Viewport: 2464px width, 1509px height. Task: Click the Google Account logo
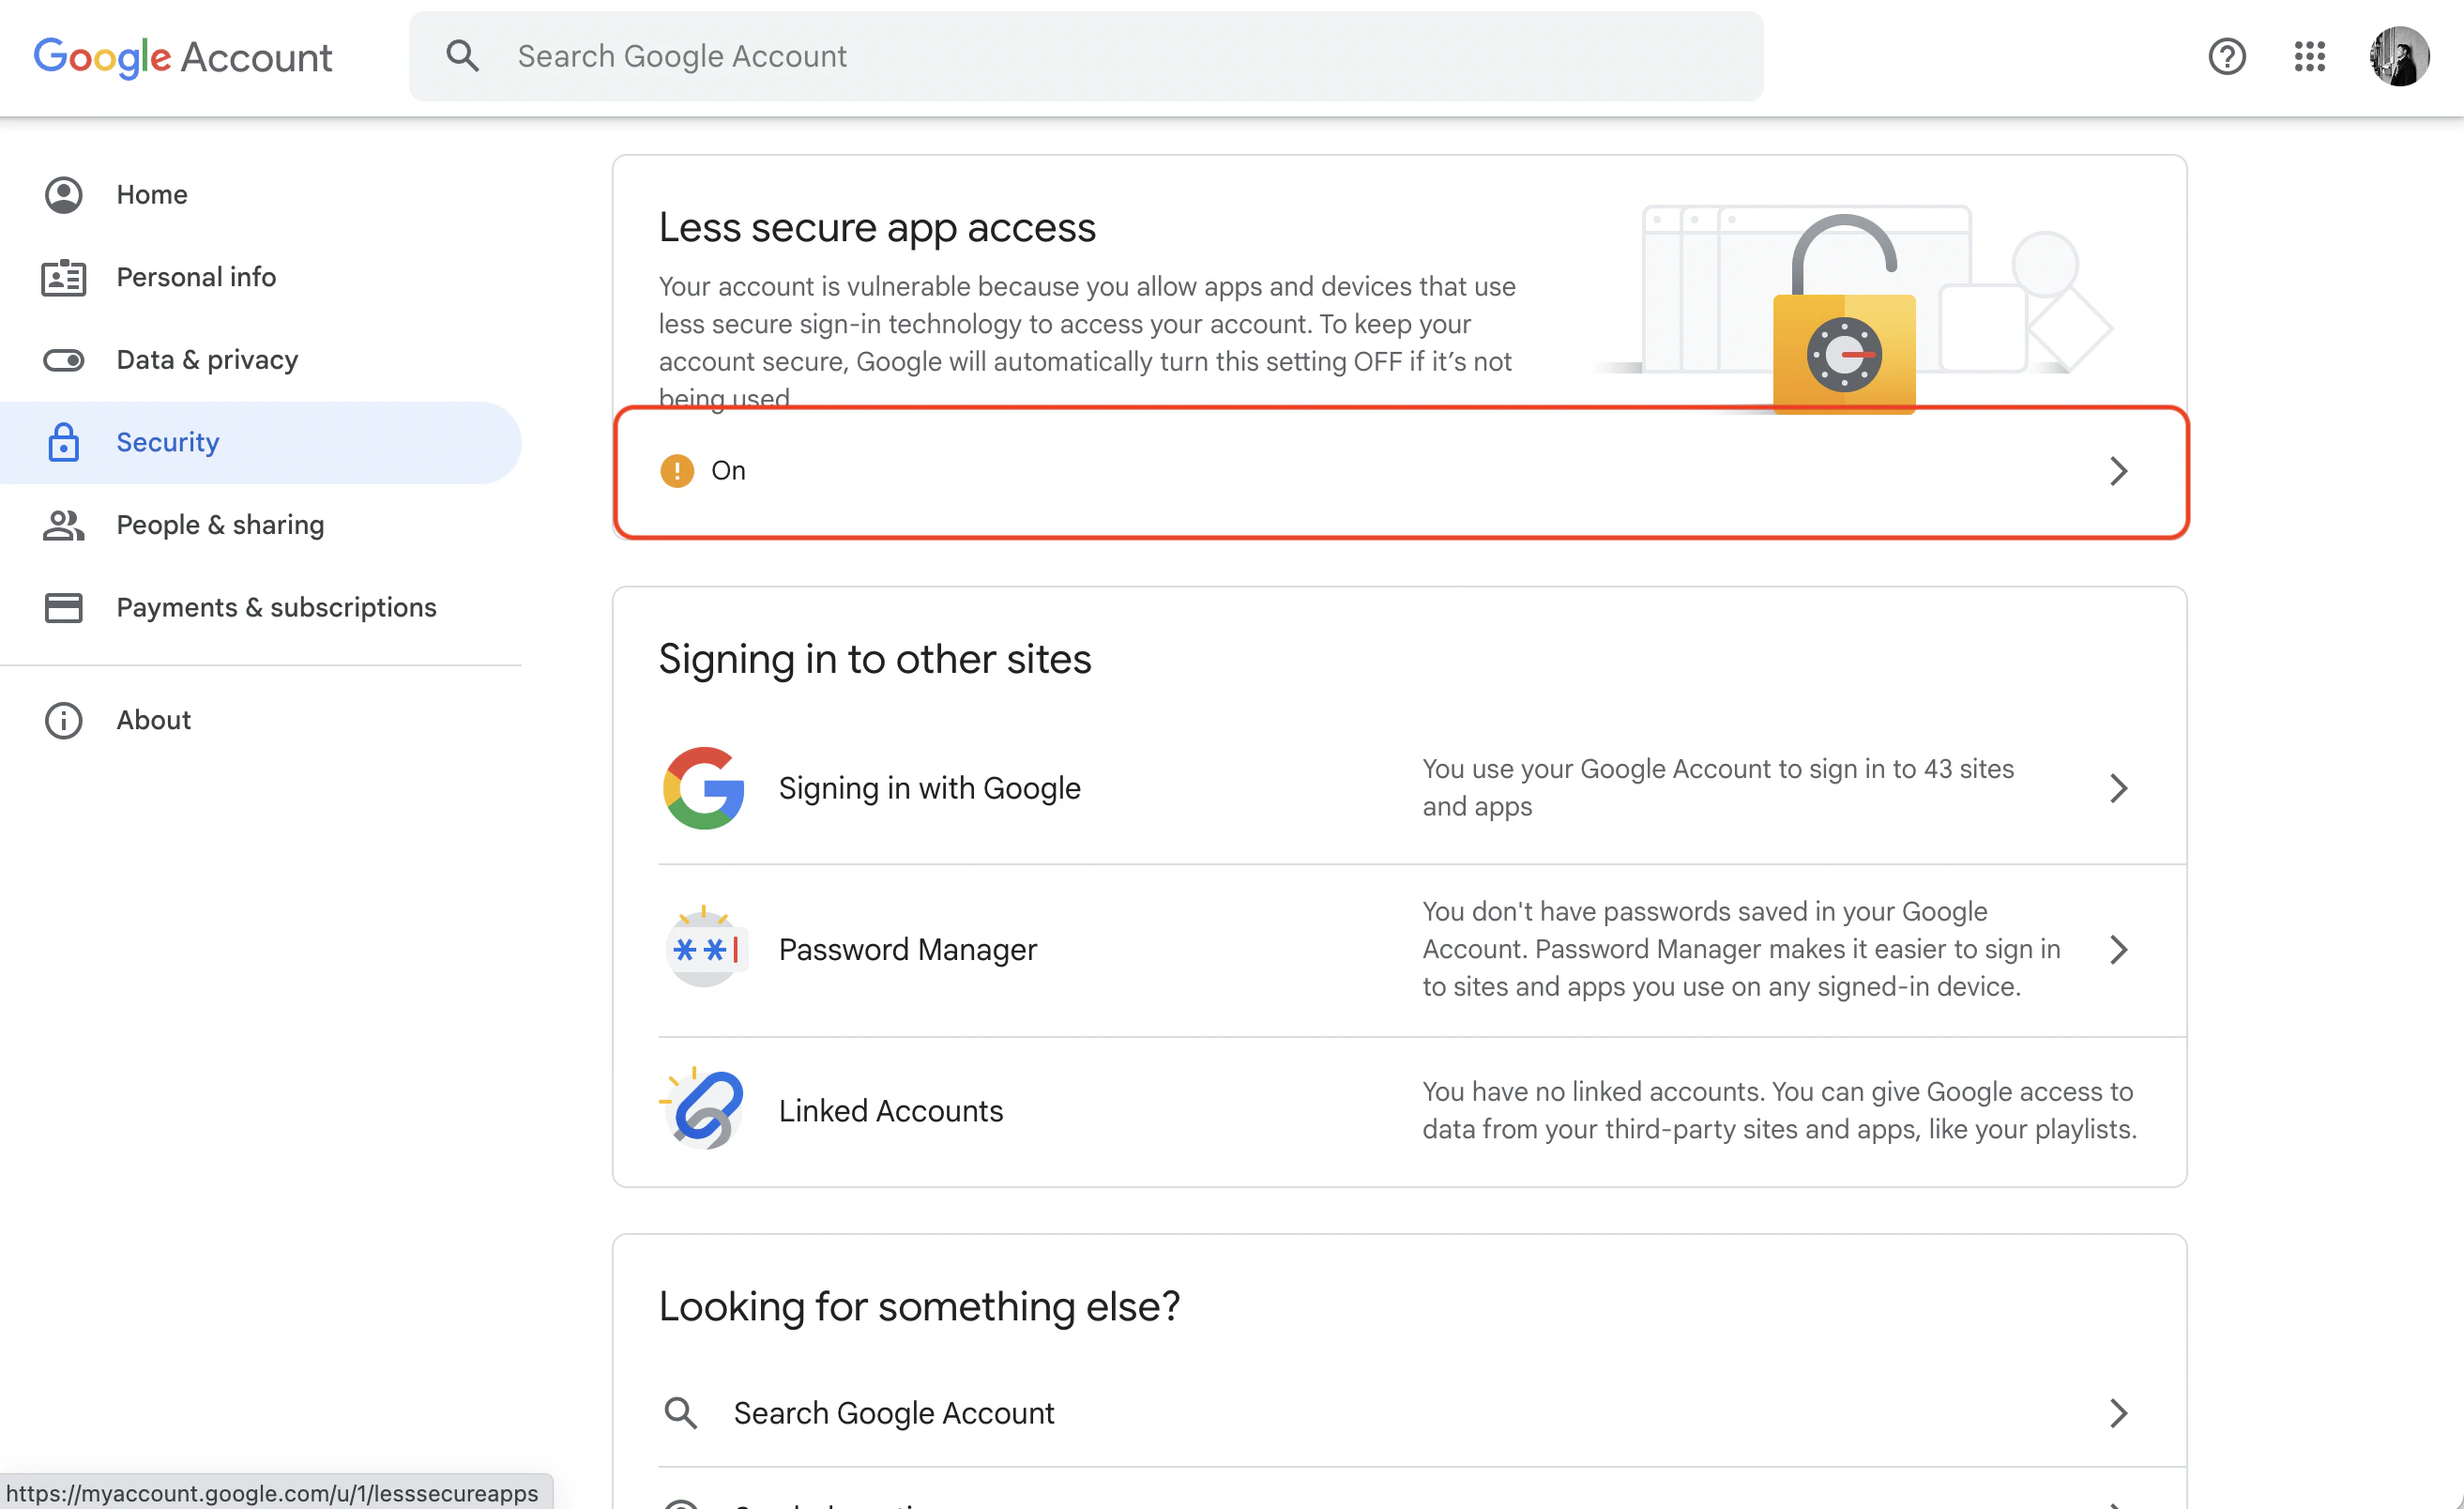(183, 57)
